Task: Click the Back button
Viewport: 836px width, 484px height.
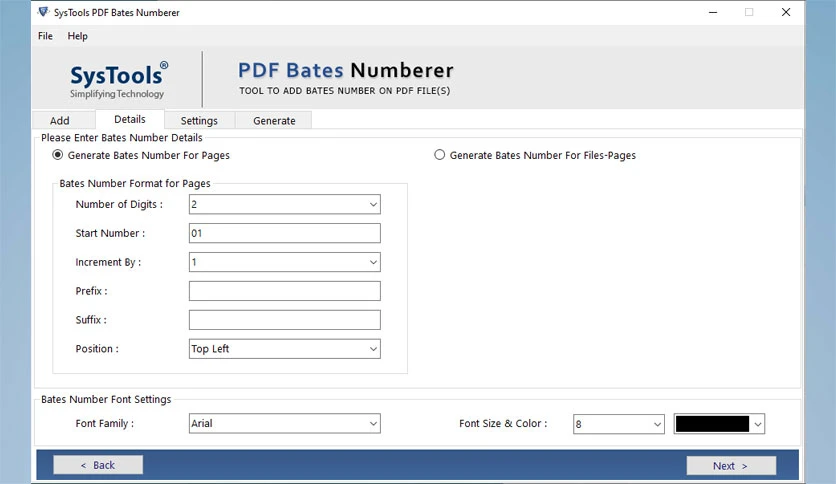Action: 98,465
